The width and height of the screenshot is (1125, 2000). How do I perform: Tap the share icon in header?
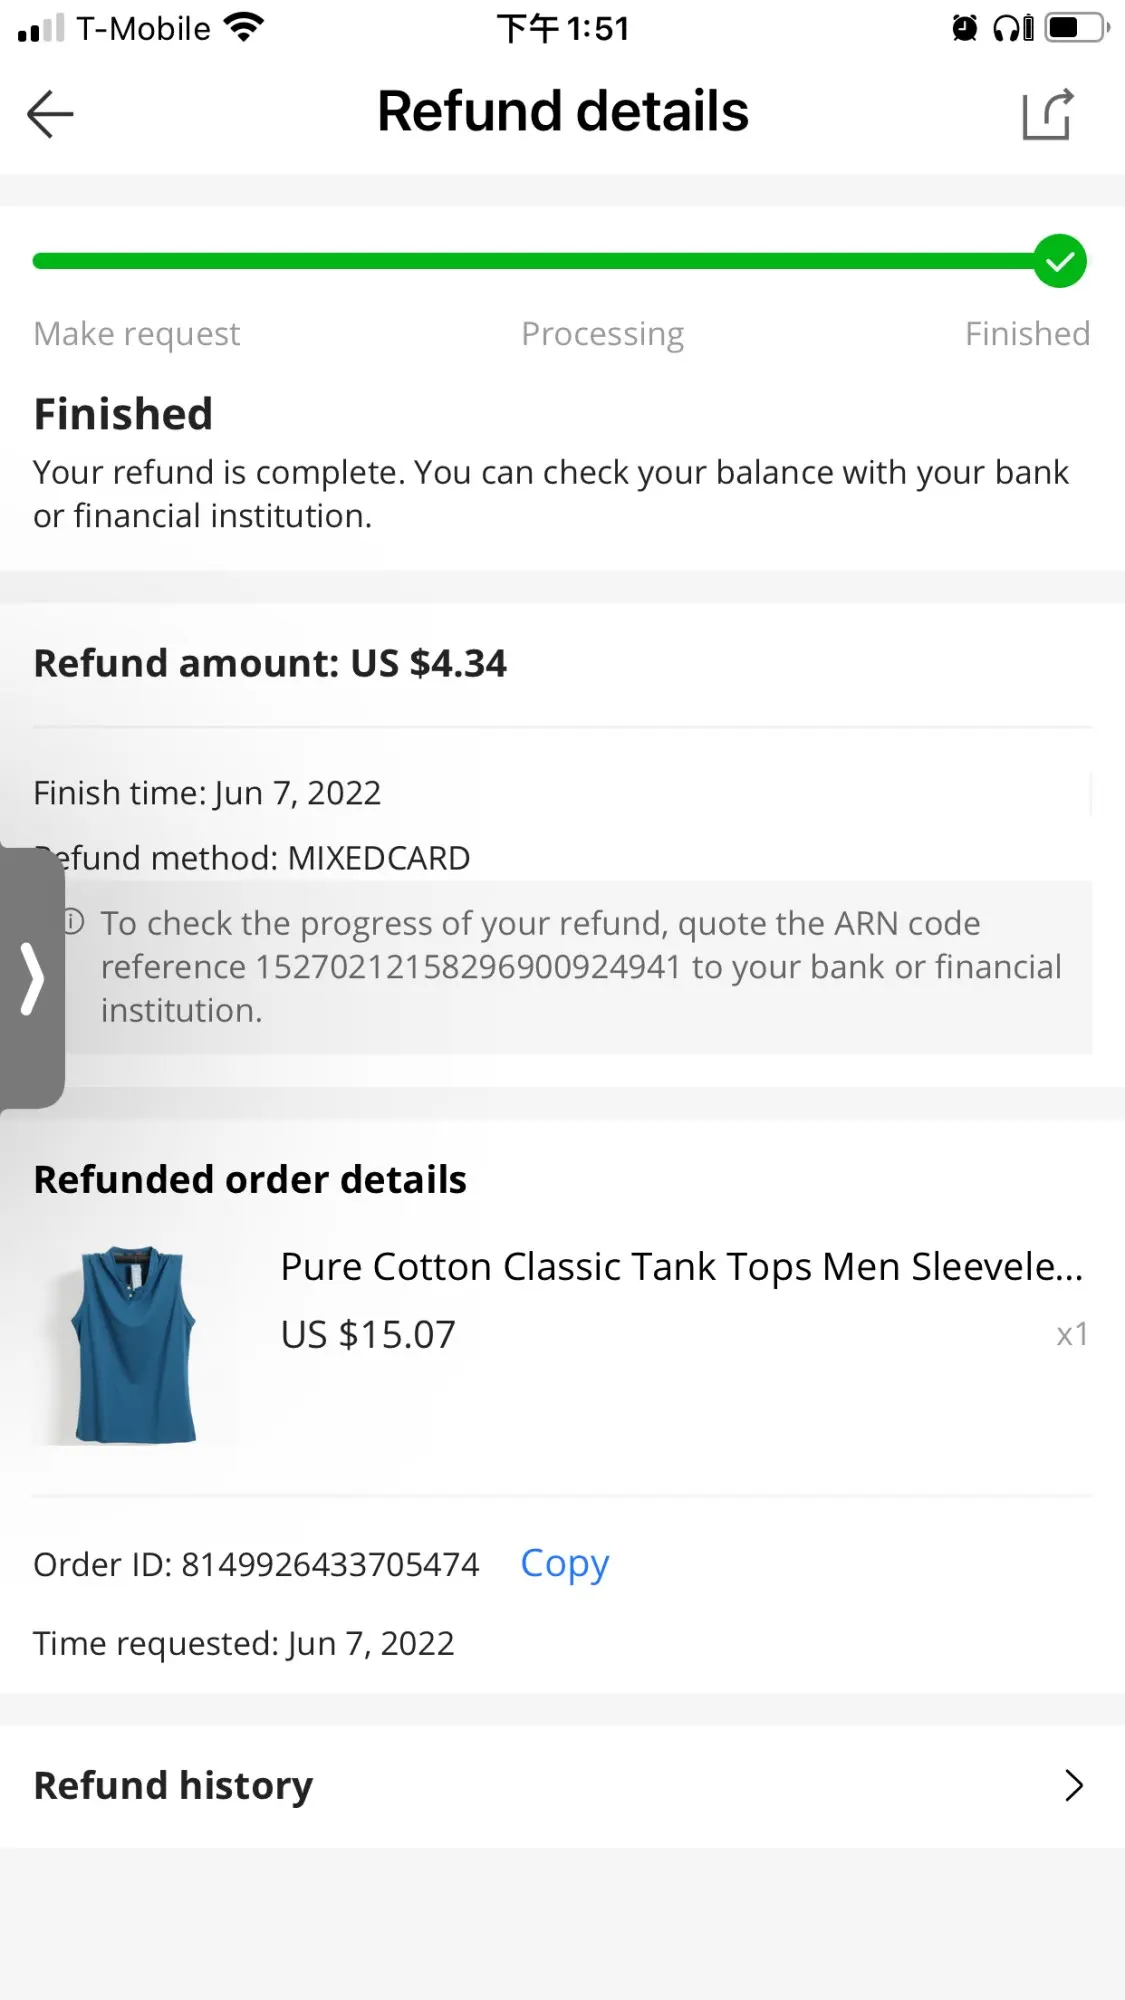click(x=1048, y=114)
